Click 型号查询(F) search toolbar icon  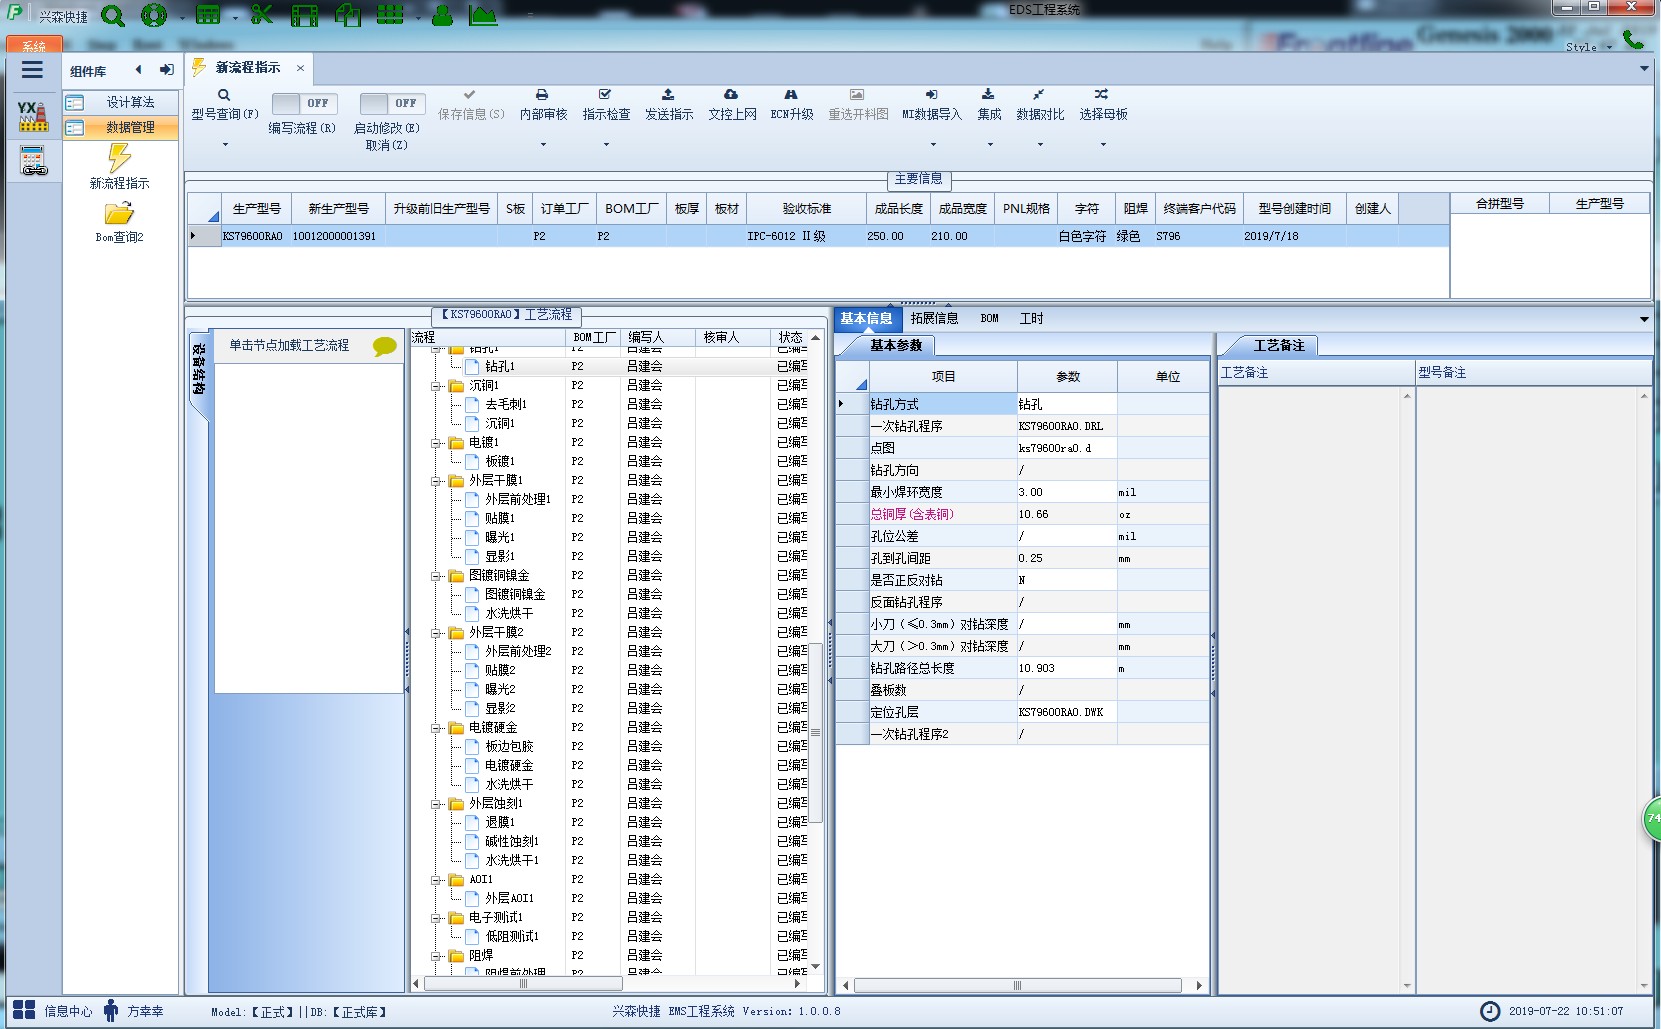point(224,95)
